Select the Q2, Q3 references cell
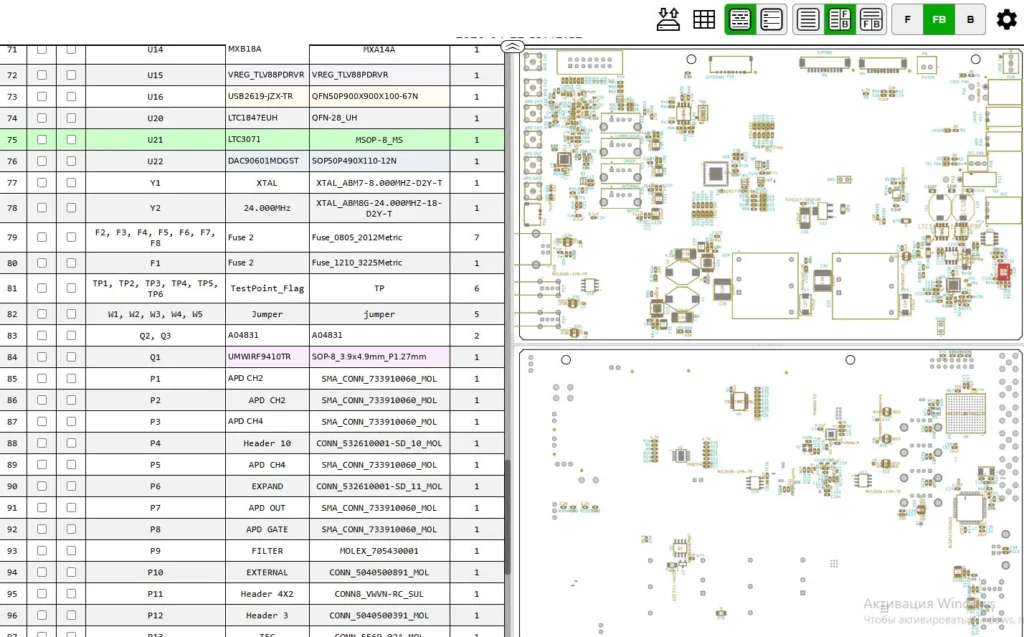 155,335
